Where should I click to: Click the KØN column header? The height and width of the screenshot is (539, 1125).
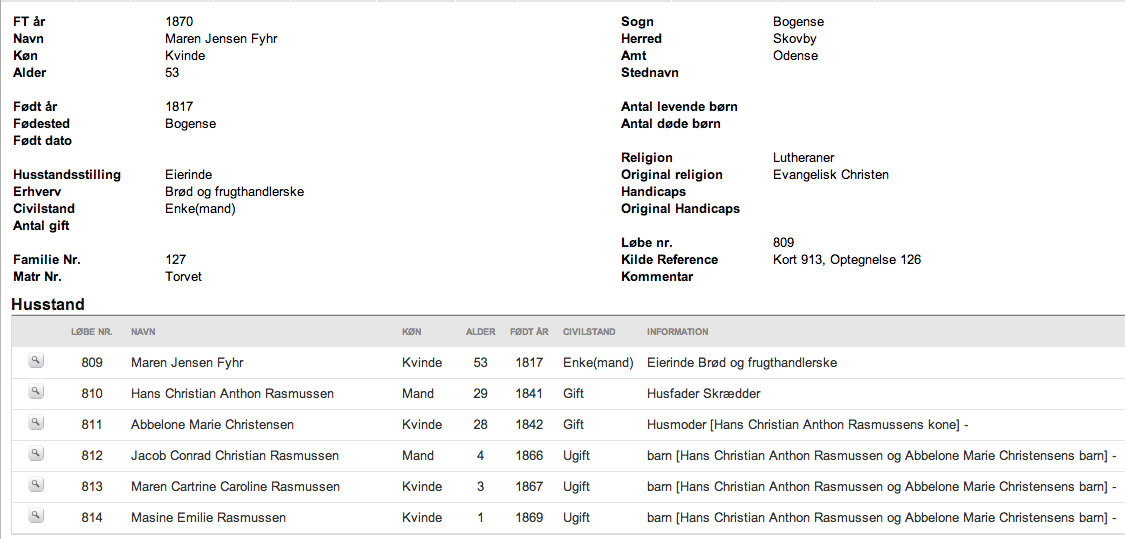412,332
